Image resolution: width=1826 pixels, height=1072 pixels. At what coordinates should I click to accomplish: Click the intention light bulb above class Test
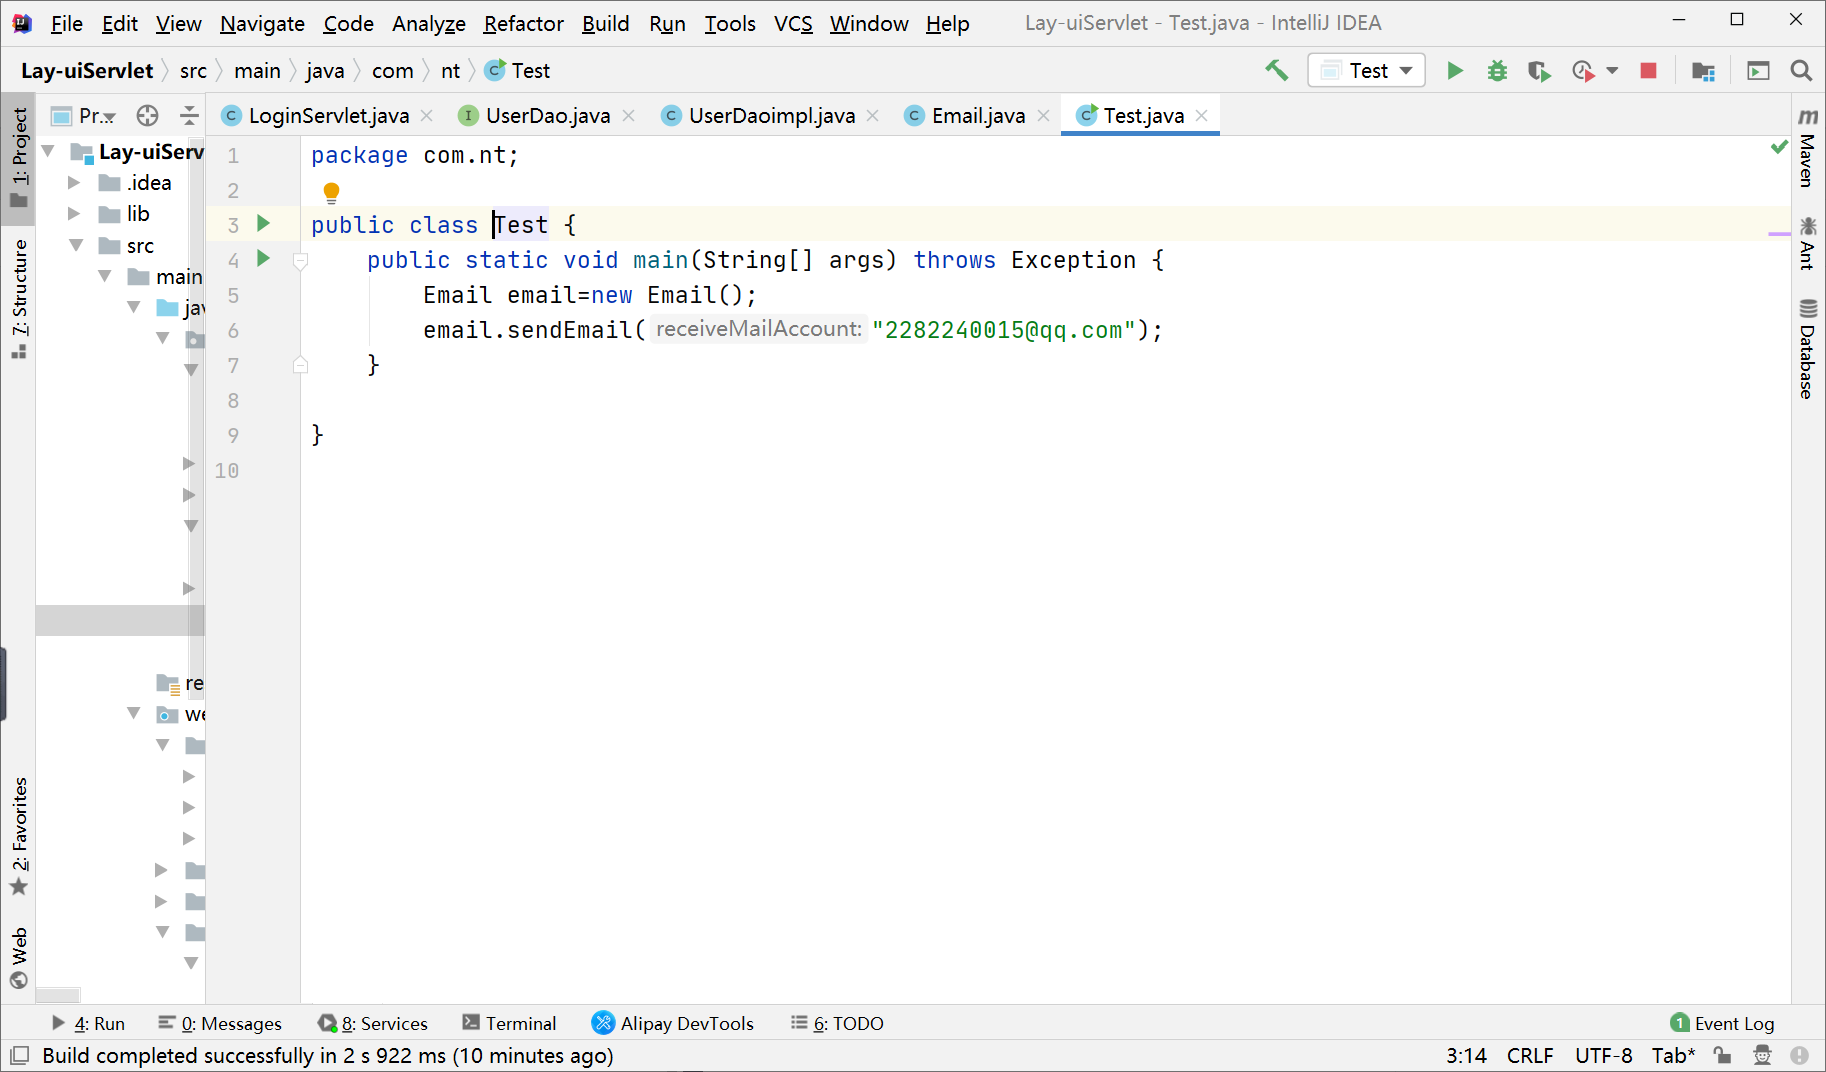pos(331,191)
